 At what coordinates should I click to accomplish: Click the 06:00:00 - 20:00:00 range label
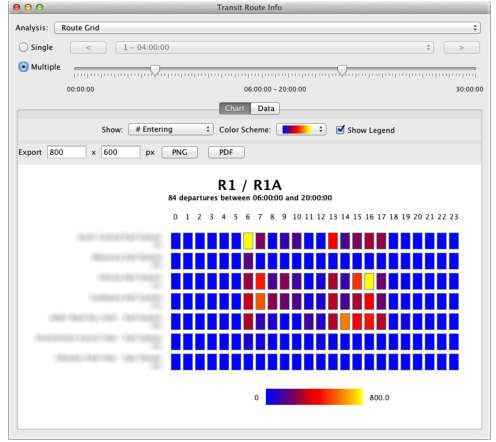[x=275, y=89]
